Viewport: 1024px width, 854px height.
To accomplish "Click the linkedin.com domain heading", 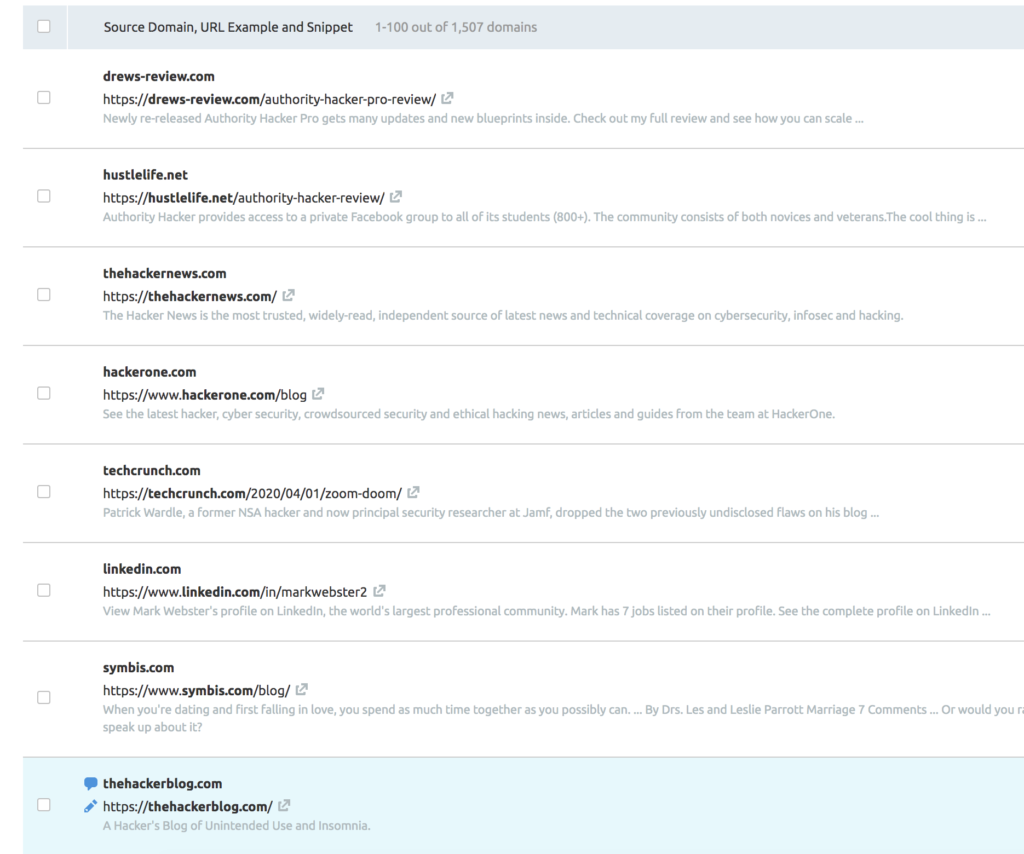I will click(x=142, y=569).
